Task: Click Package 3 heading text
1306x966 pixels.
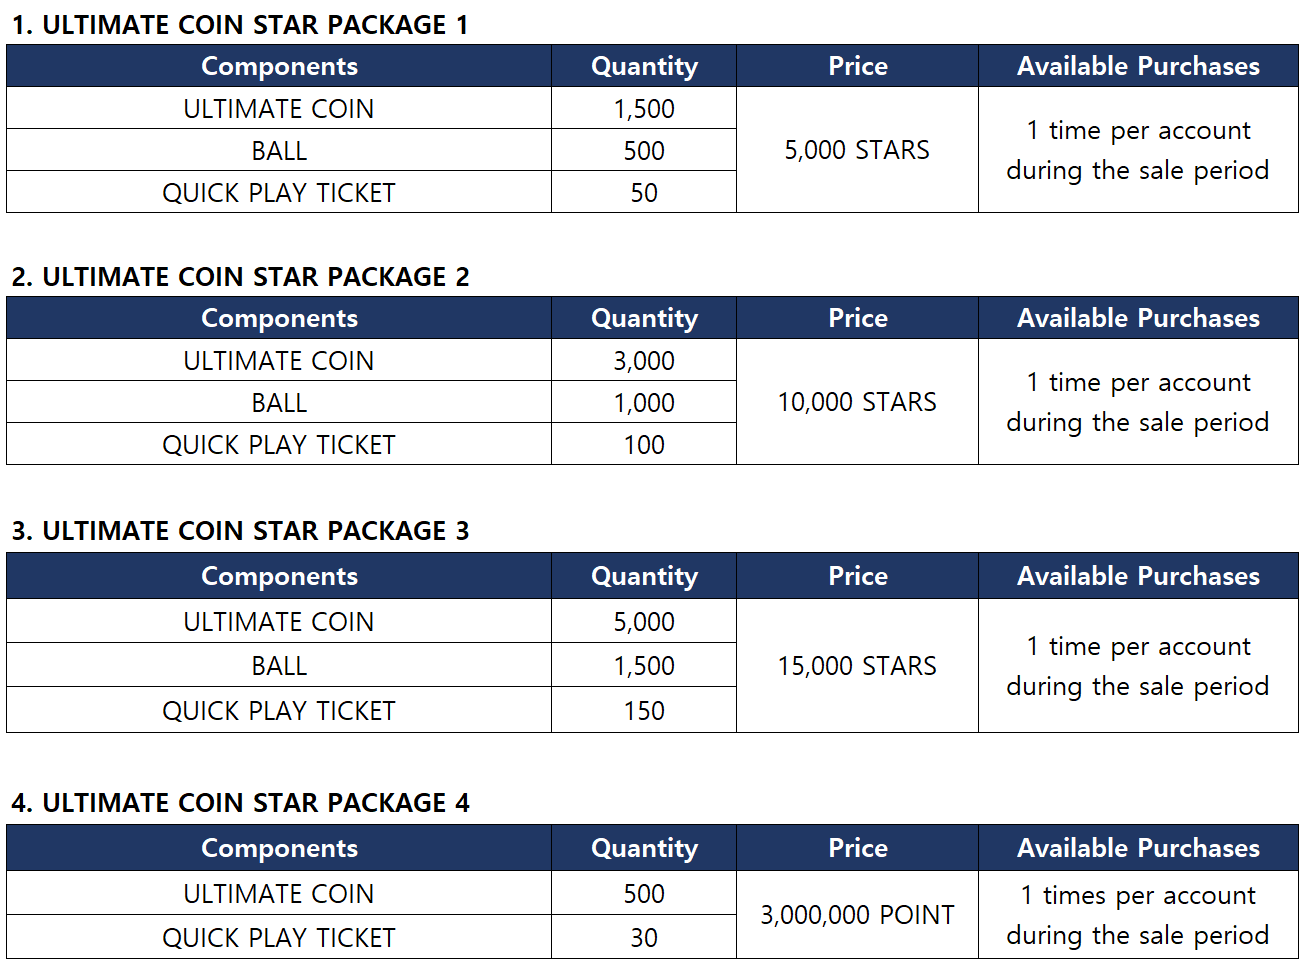Action: (240, 531)
